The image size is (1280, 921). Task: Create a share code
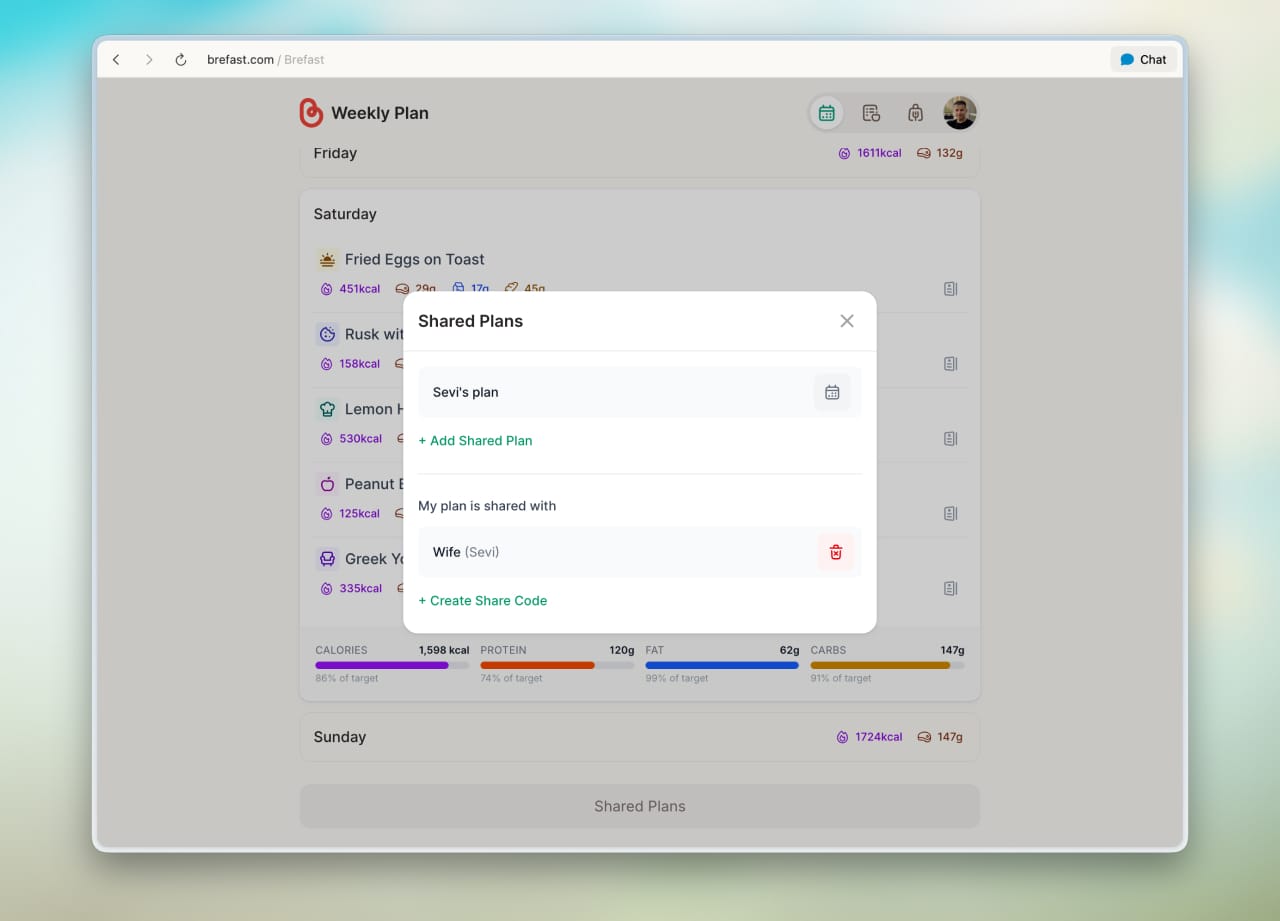[482, 600]
